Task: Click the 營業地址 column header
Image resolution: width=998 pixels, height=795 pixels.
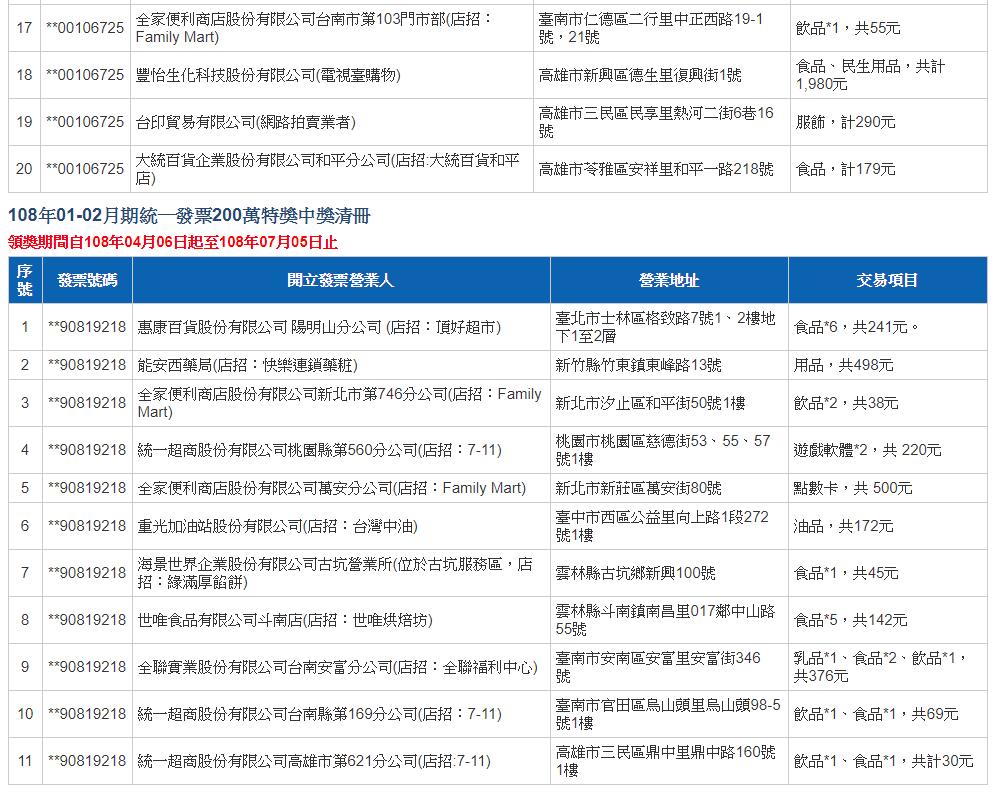Action: tap(669, 280)
